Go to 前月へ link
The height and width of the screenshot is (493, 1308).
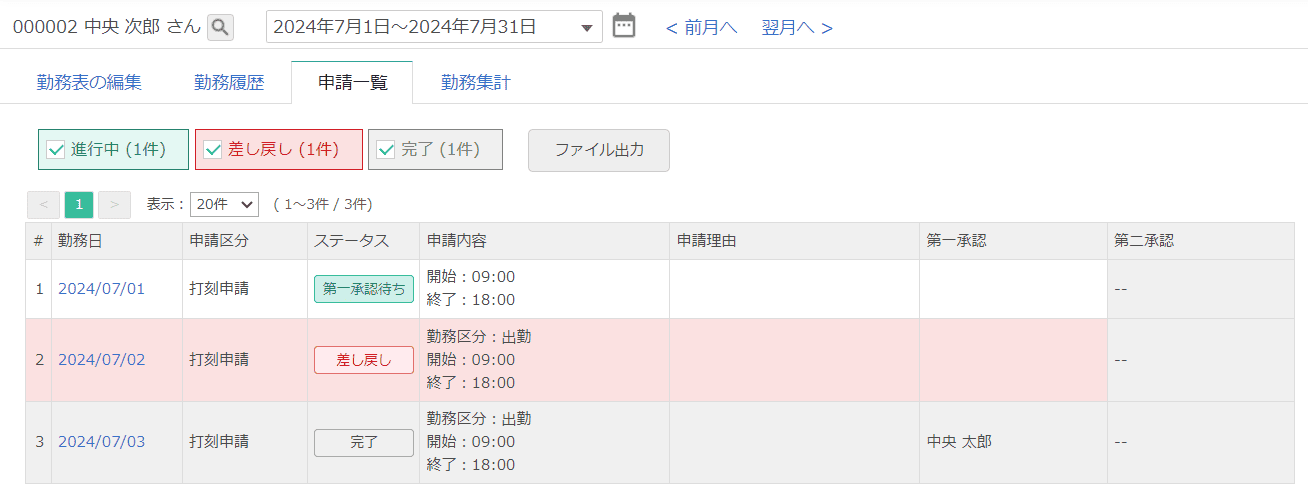(701, 27)
